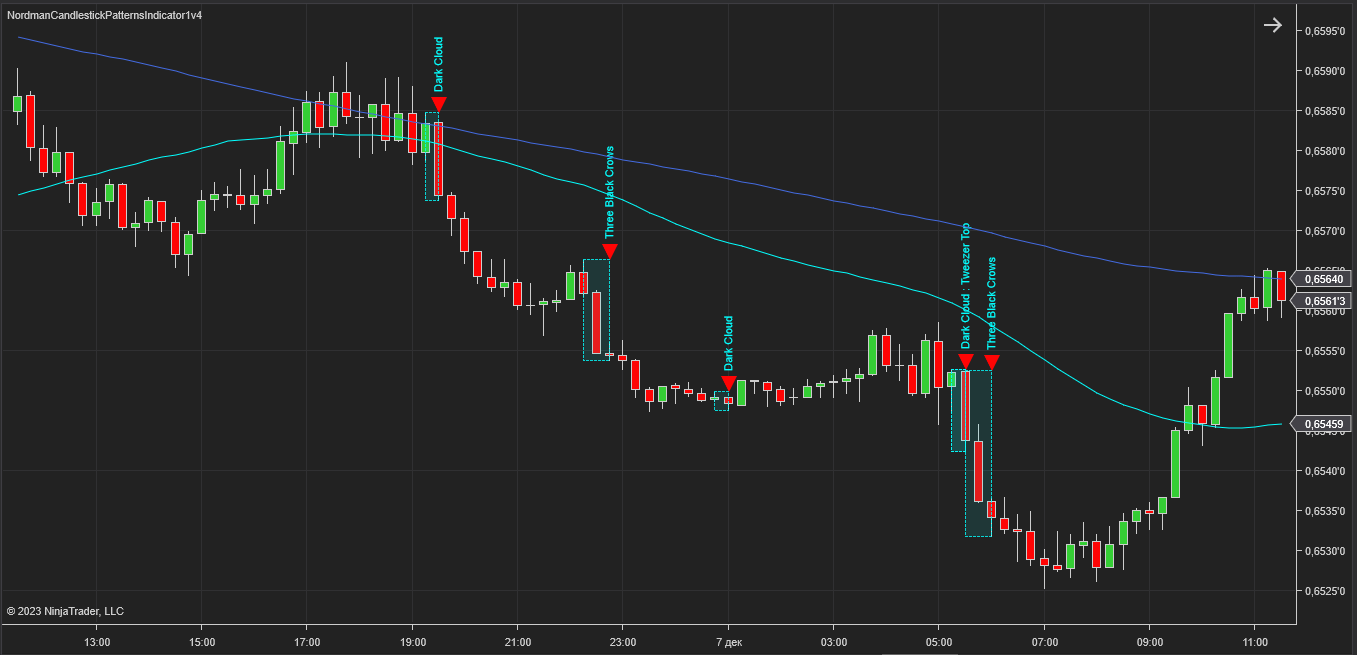Click the 0,6580'0 price axis label
This screenshot has height=655, width=1357.
pyautogui.click(x=1325, y=151)
